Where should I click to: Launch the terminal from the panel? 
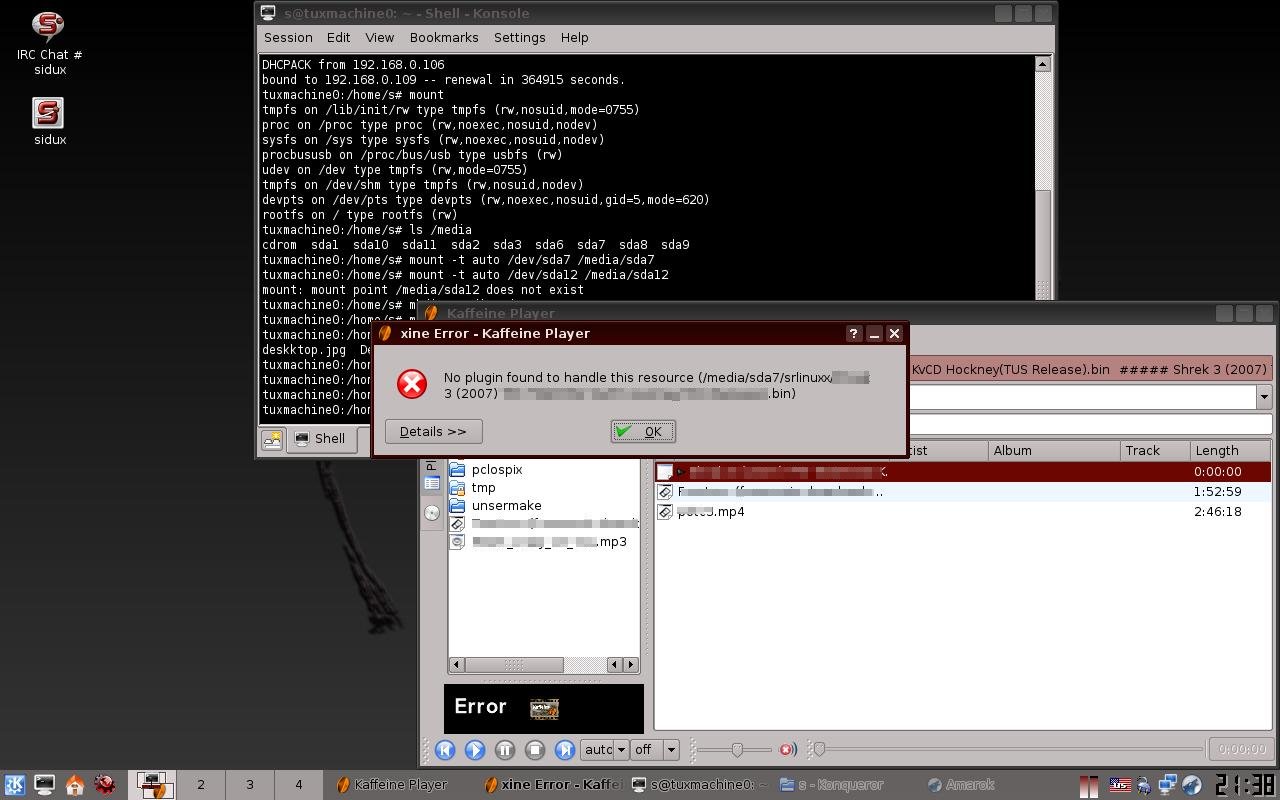[45, 785]
